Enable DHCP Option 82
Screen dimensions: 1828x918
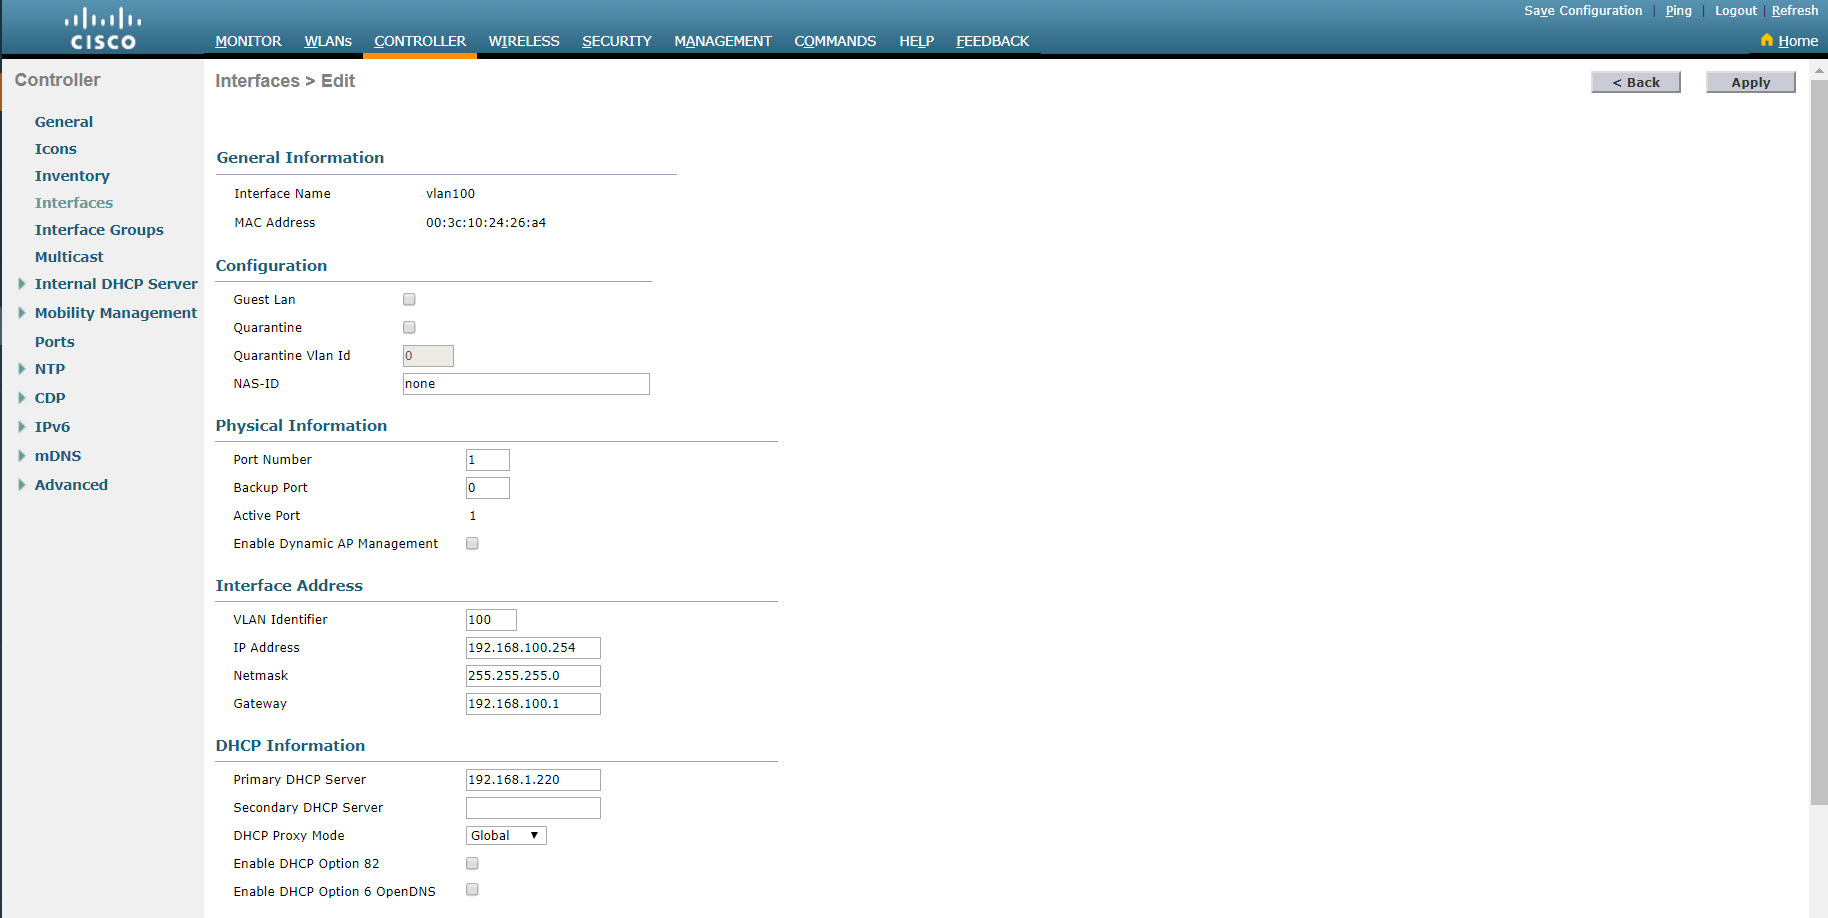pos(472,863)
